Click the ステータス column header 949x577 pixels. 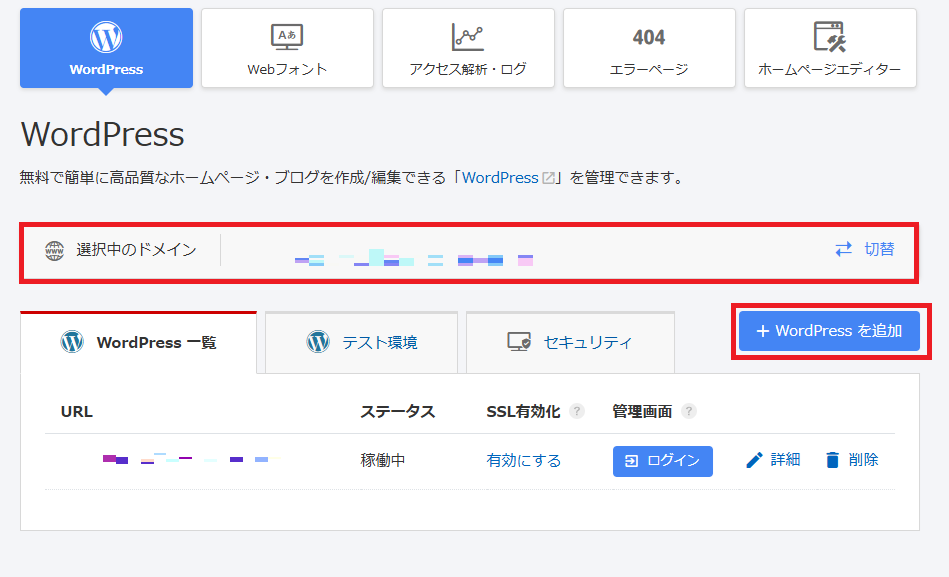(398, 412)
